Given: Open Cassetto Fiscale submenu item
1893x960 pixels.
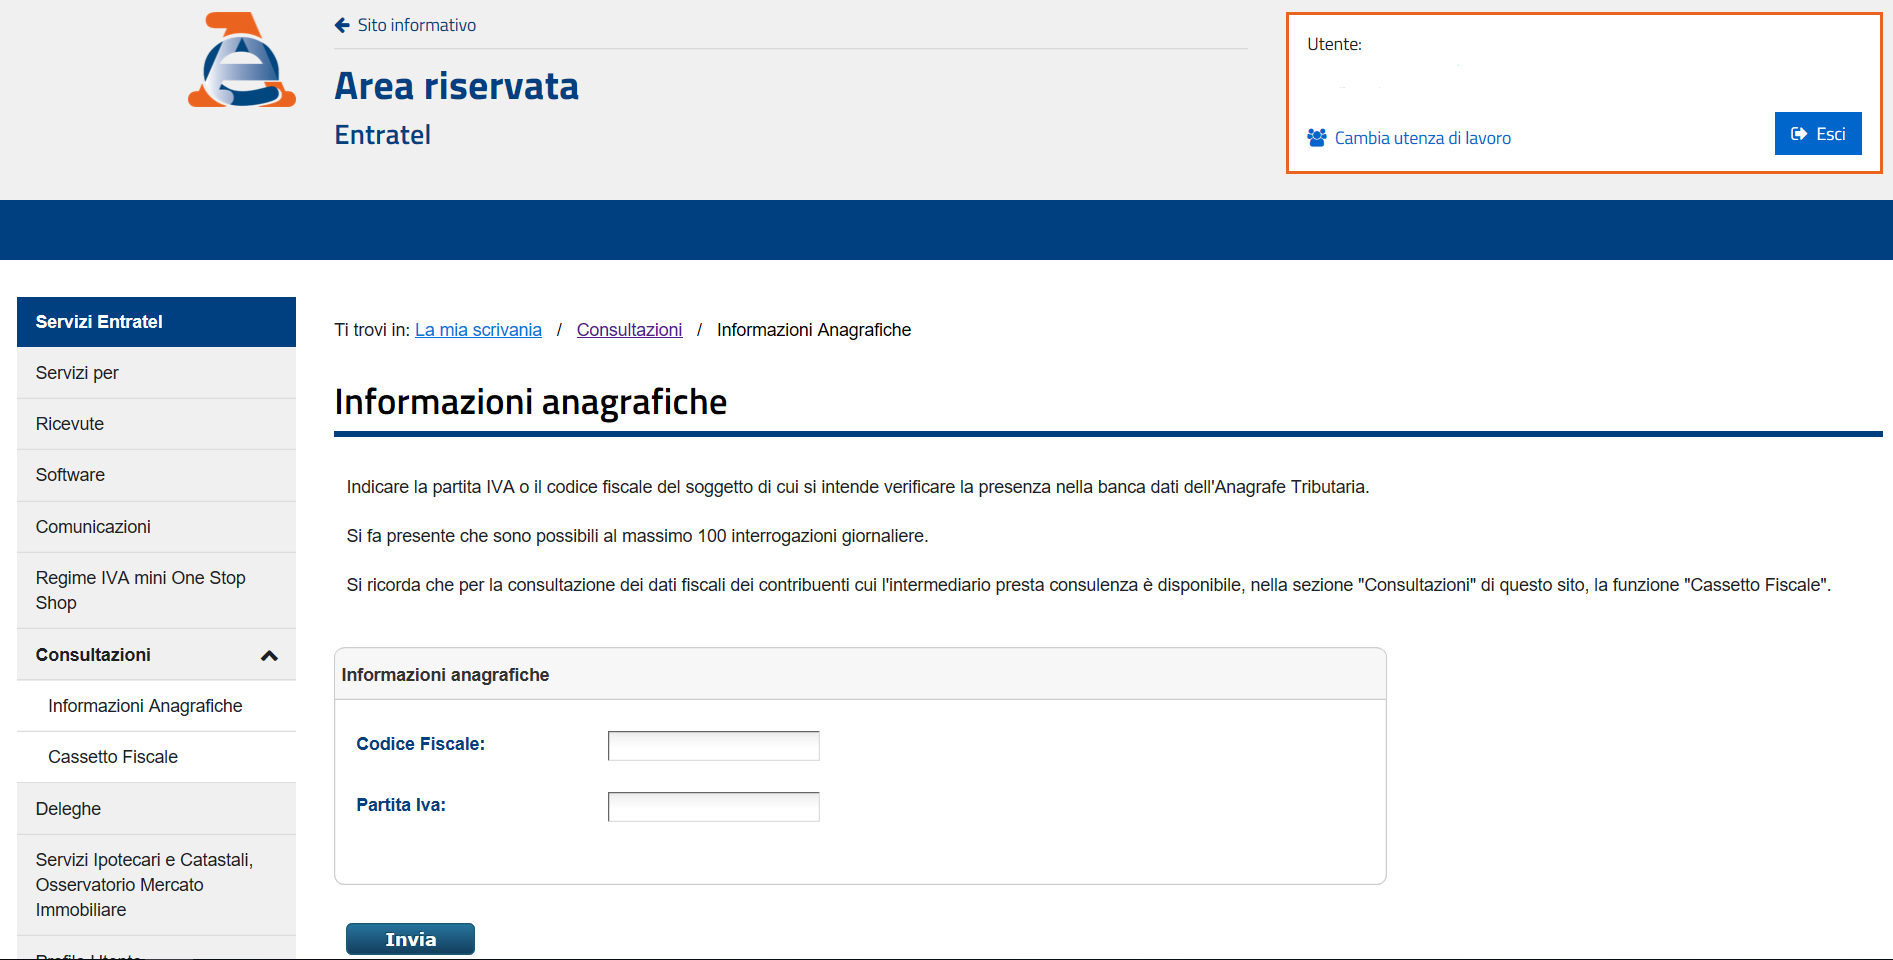Looking at the screenshot, I should (x=113, y=757).
